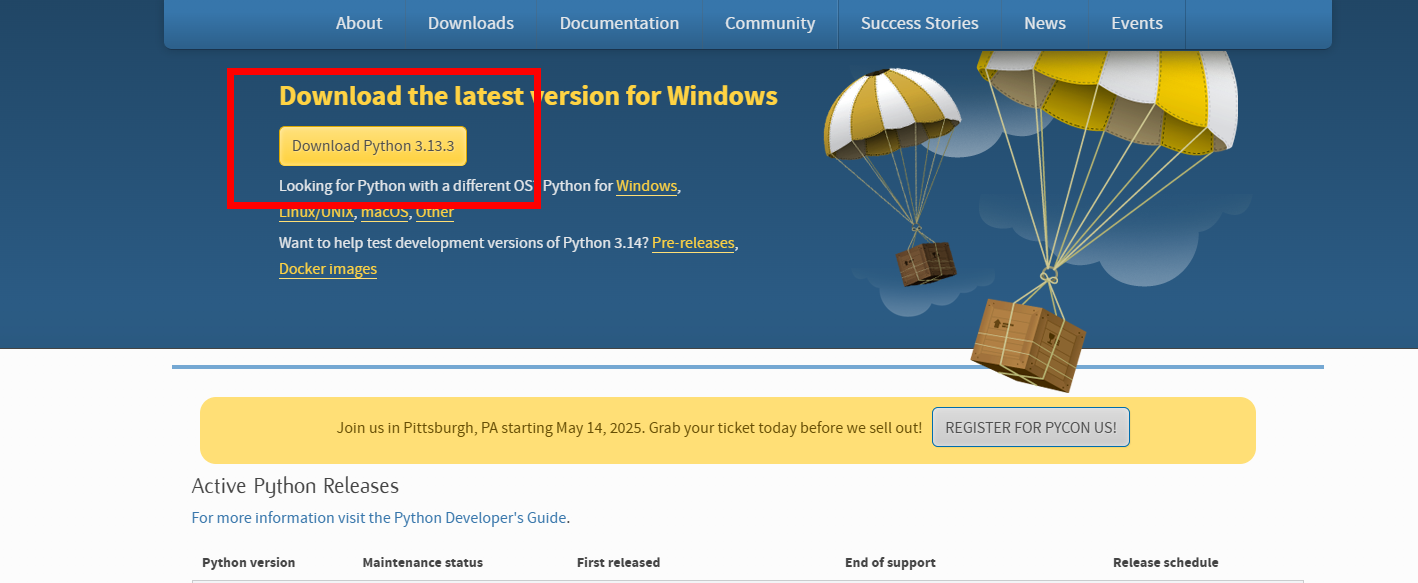Click the Register for PyCon US button

pyautogui.click(x=1031, y=427)
